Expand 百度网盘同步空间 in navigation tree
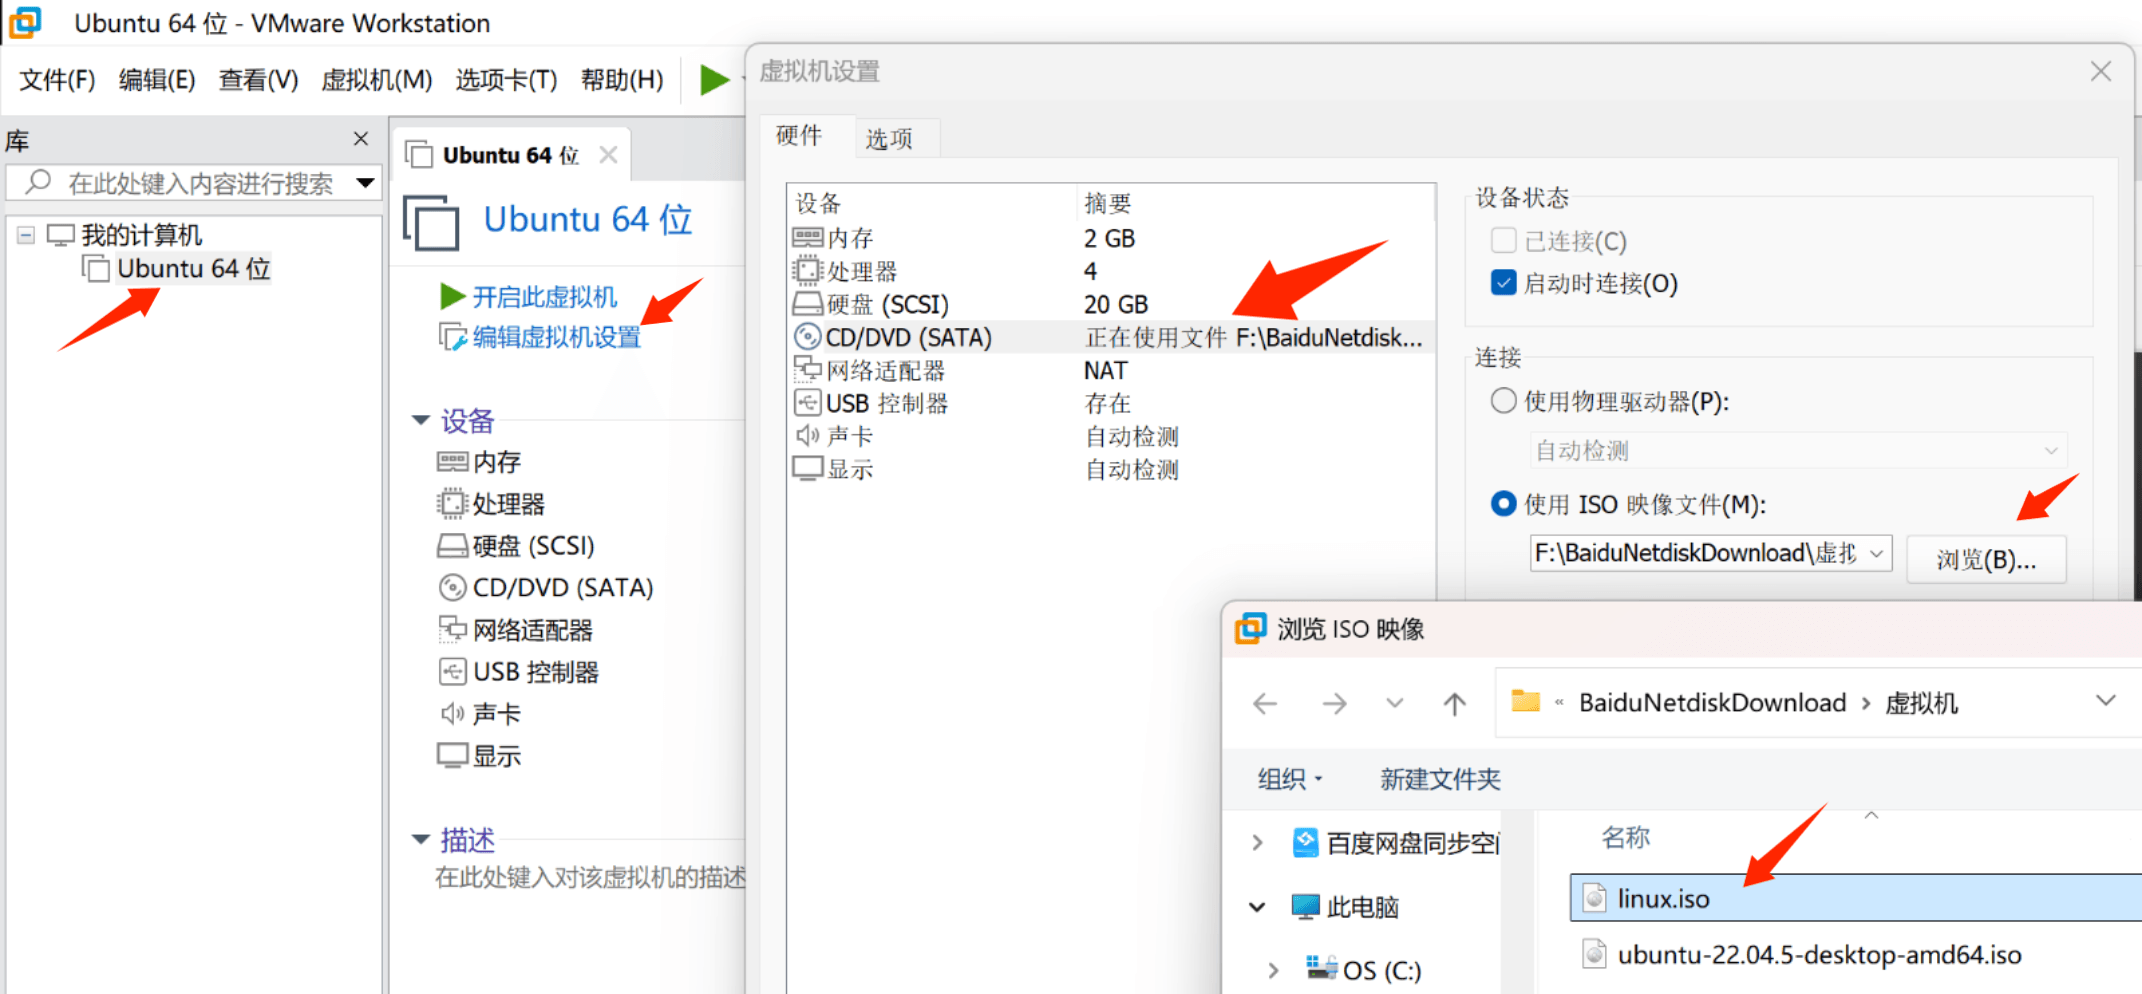This screenshot has height=994, width=2142. pyautogui.click(x=1257, y=844)
